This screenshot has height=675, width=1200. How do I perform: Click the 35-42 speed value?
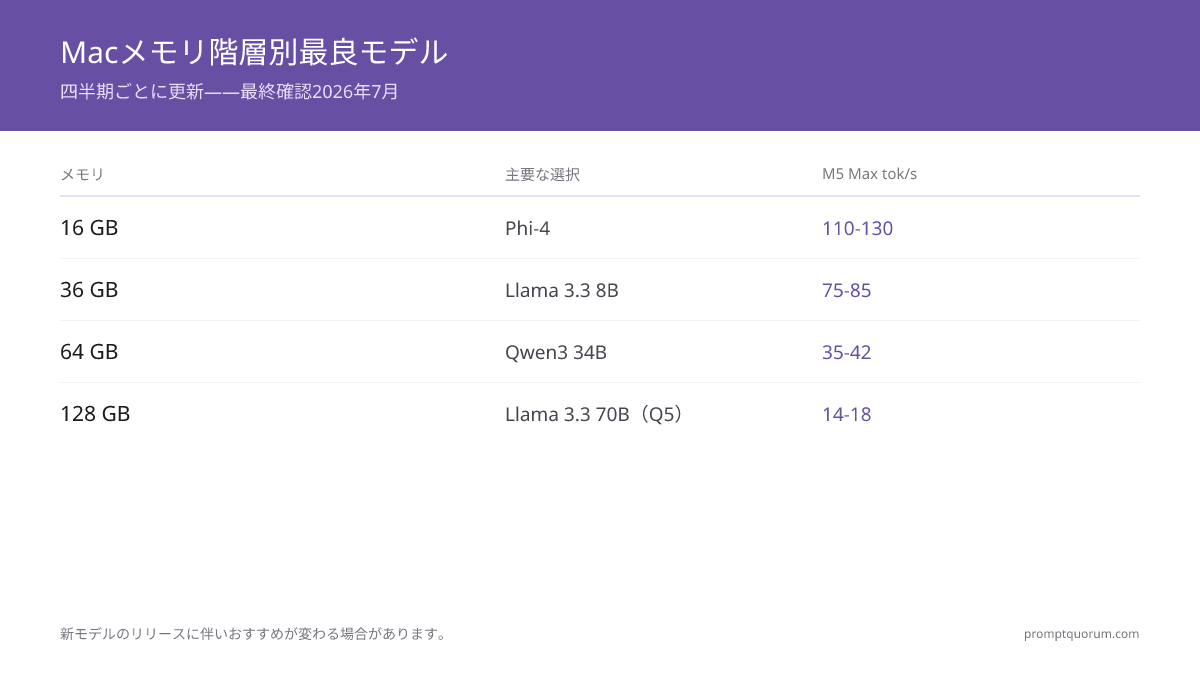tap(846, 353)
